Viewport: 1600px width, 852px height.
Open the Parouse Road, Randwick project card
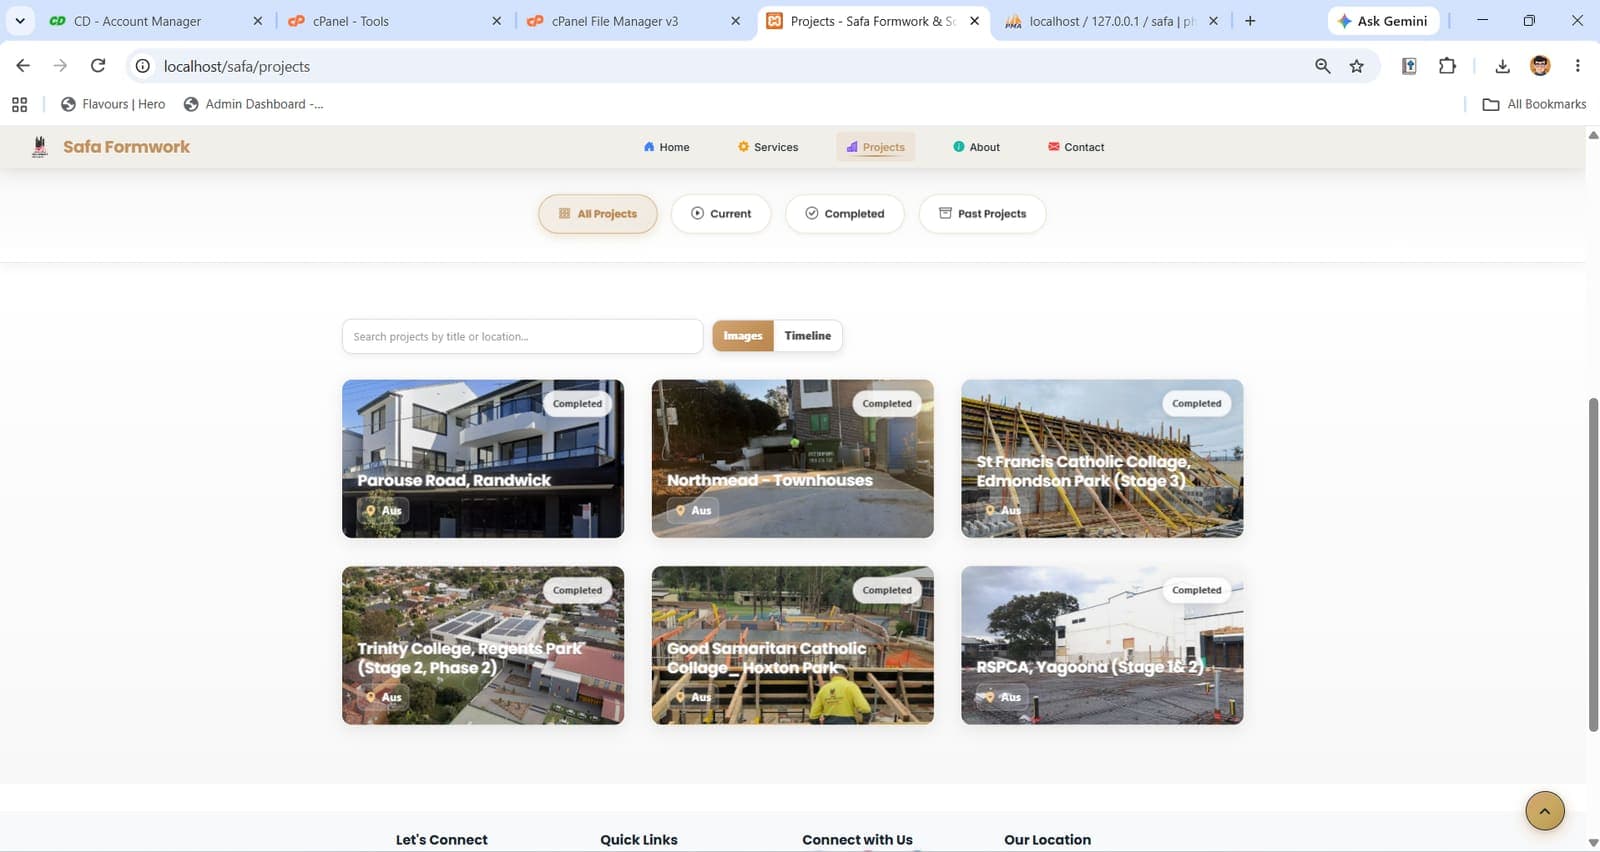pyautogui.click(x=483, y=459)
